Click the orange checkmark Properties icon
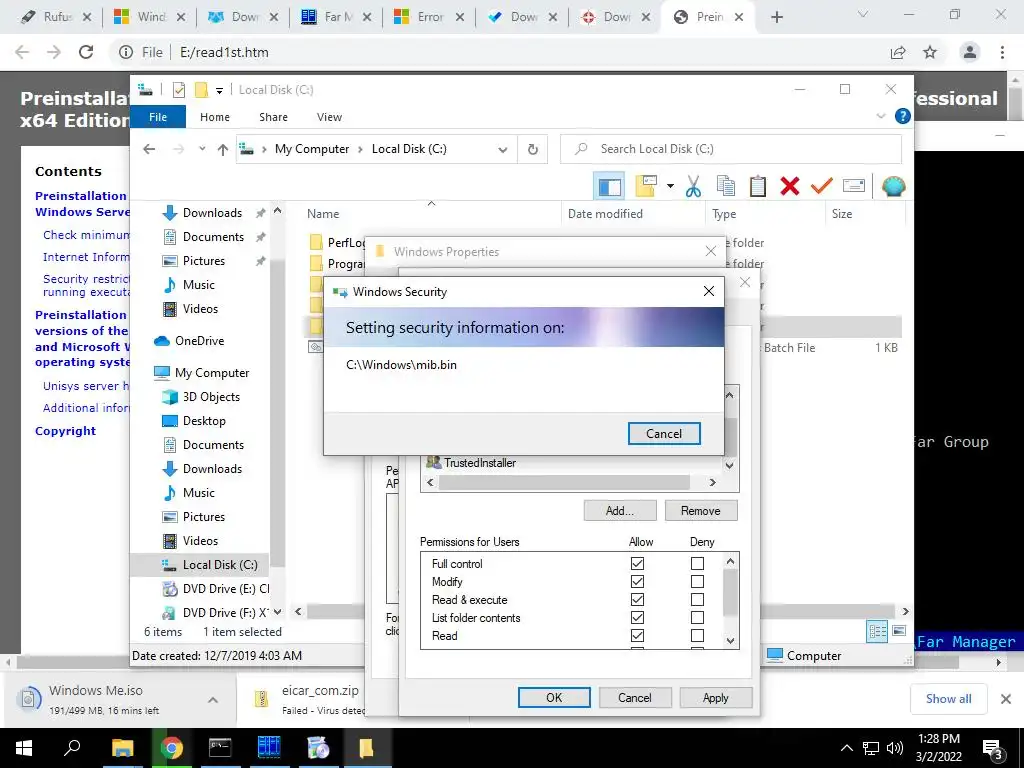Image resolution: width=1024 pixels, height=768 pixels. (822, 187)
